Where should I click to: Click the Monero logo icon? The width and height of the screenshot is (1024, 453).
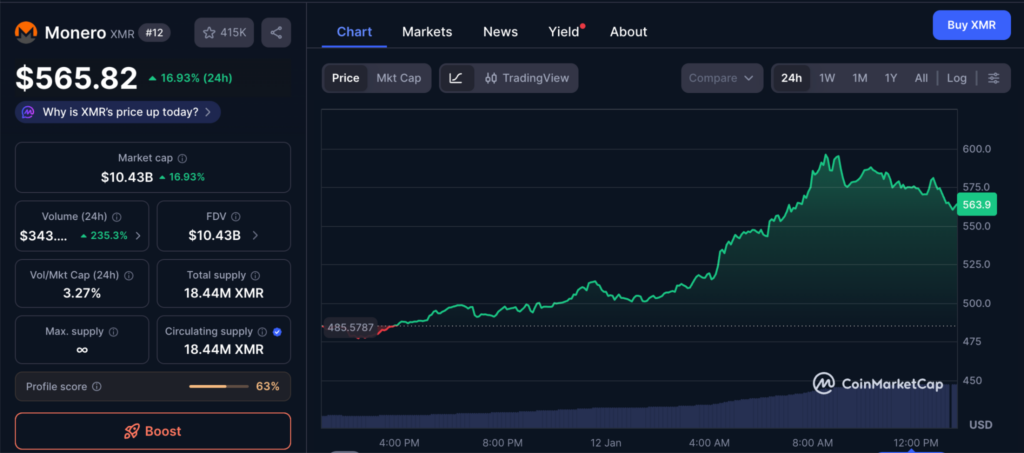tap(26, 33)
